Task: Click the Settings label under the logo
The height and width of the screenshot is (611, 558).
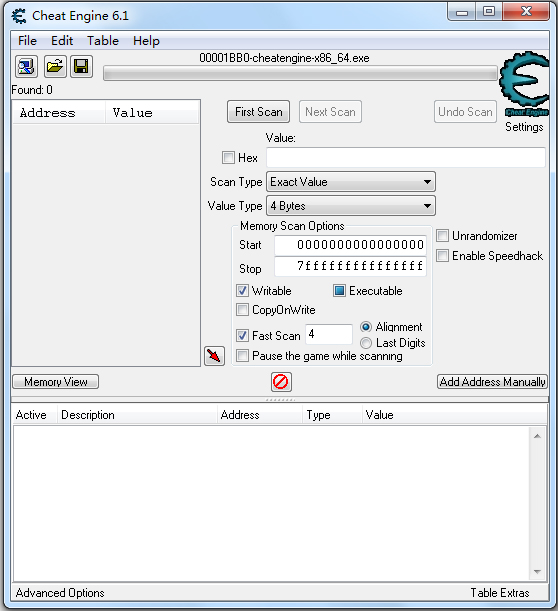Action: [524, 127]
